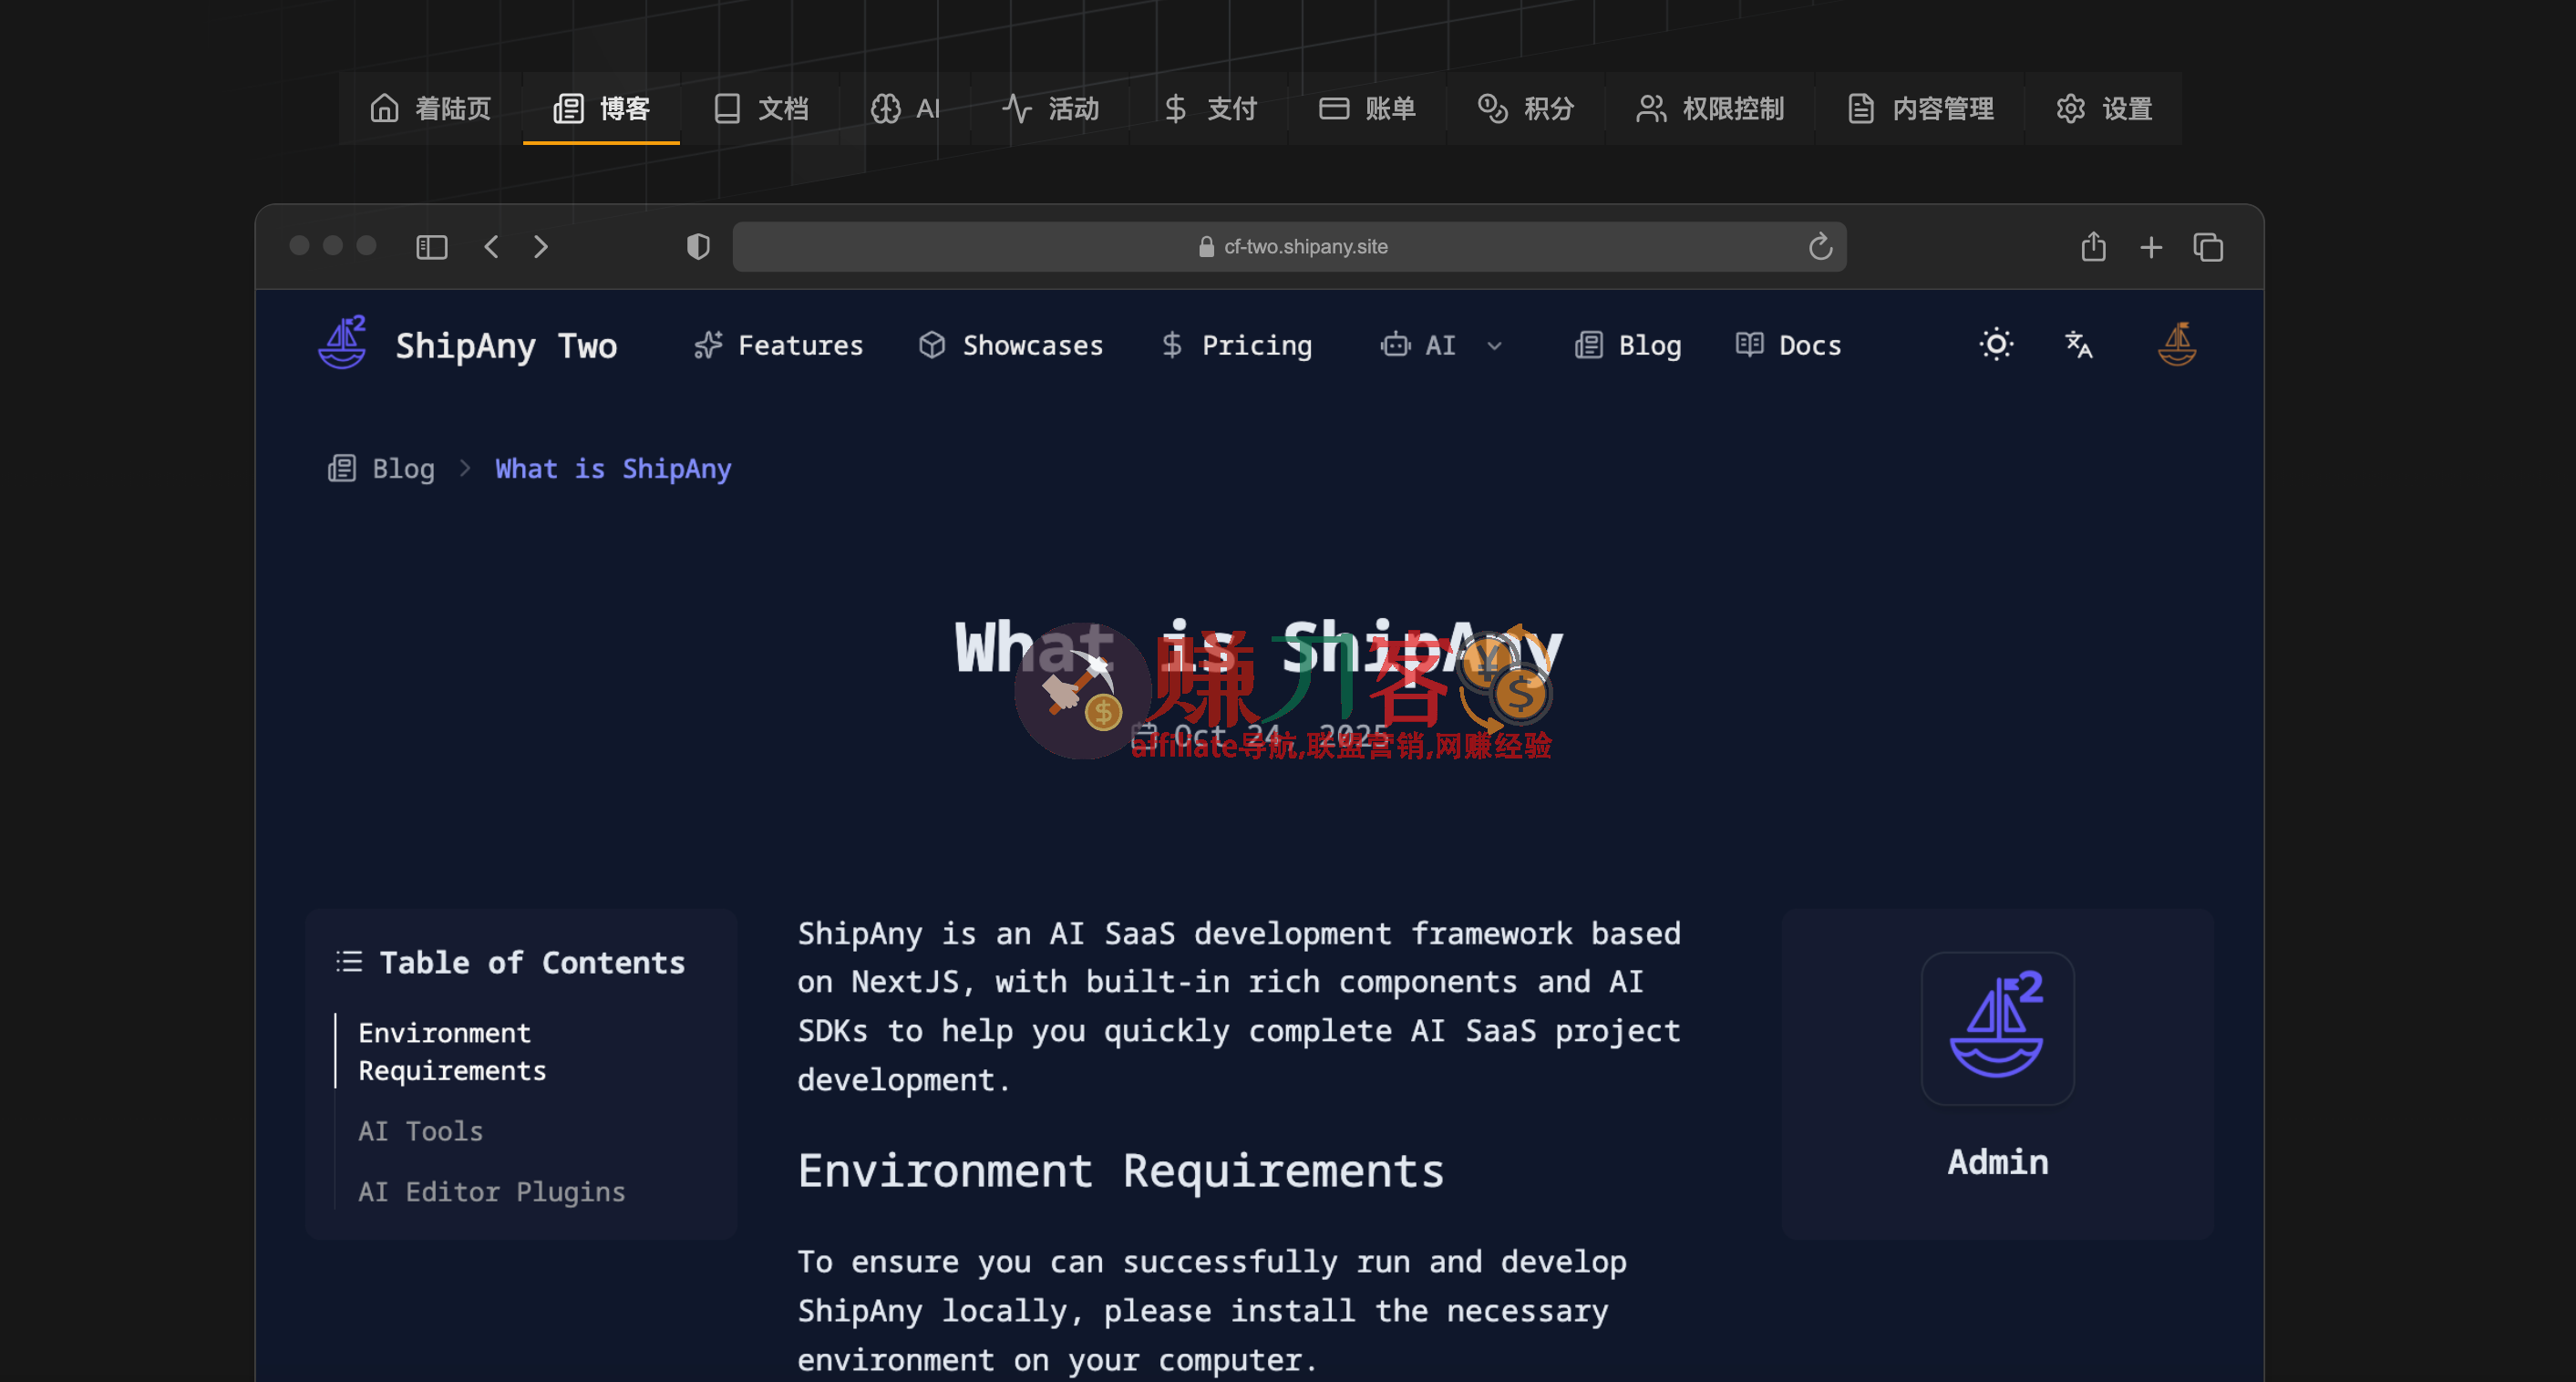The height and width of the screenshot is (1382, 2576).
Task: Click the Showcases cube icon
Action: pos(932,345)
